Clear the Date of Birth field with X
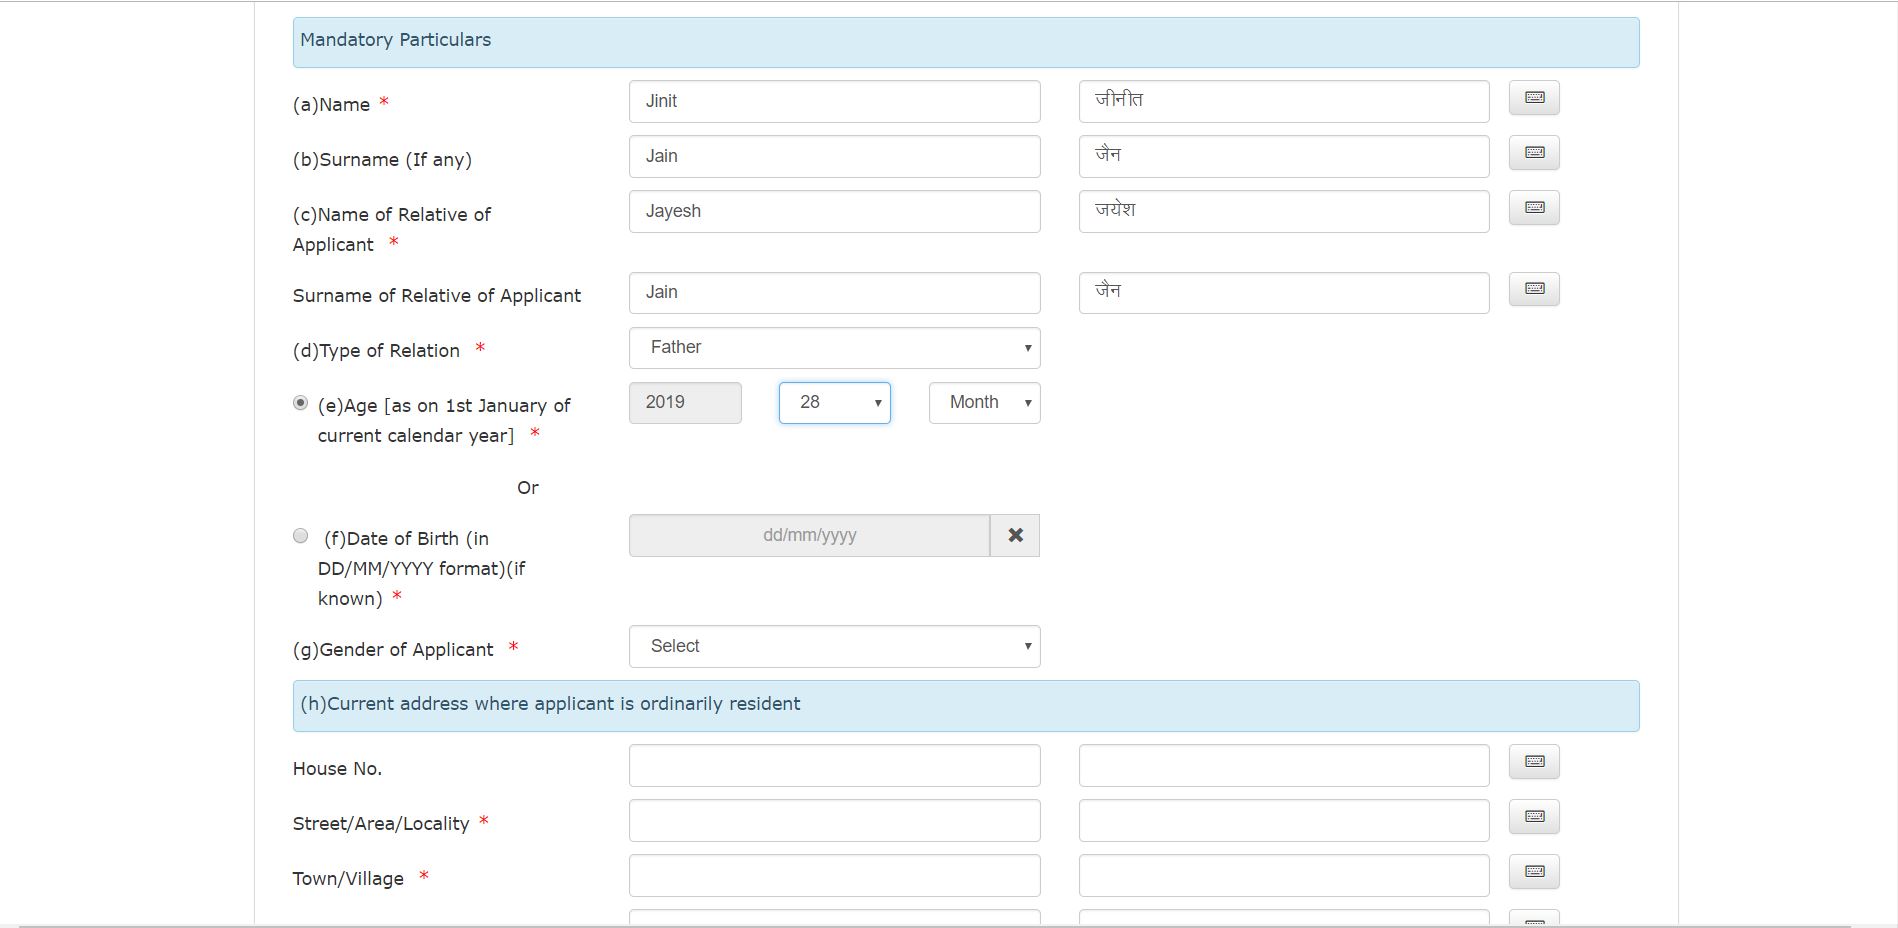This screenshot has height=928, width=1898. point(1015,536)
